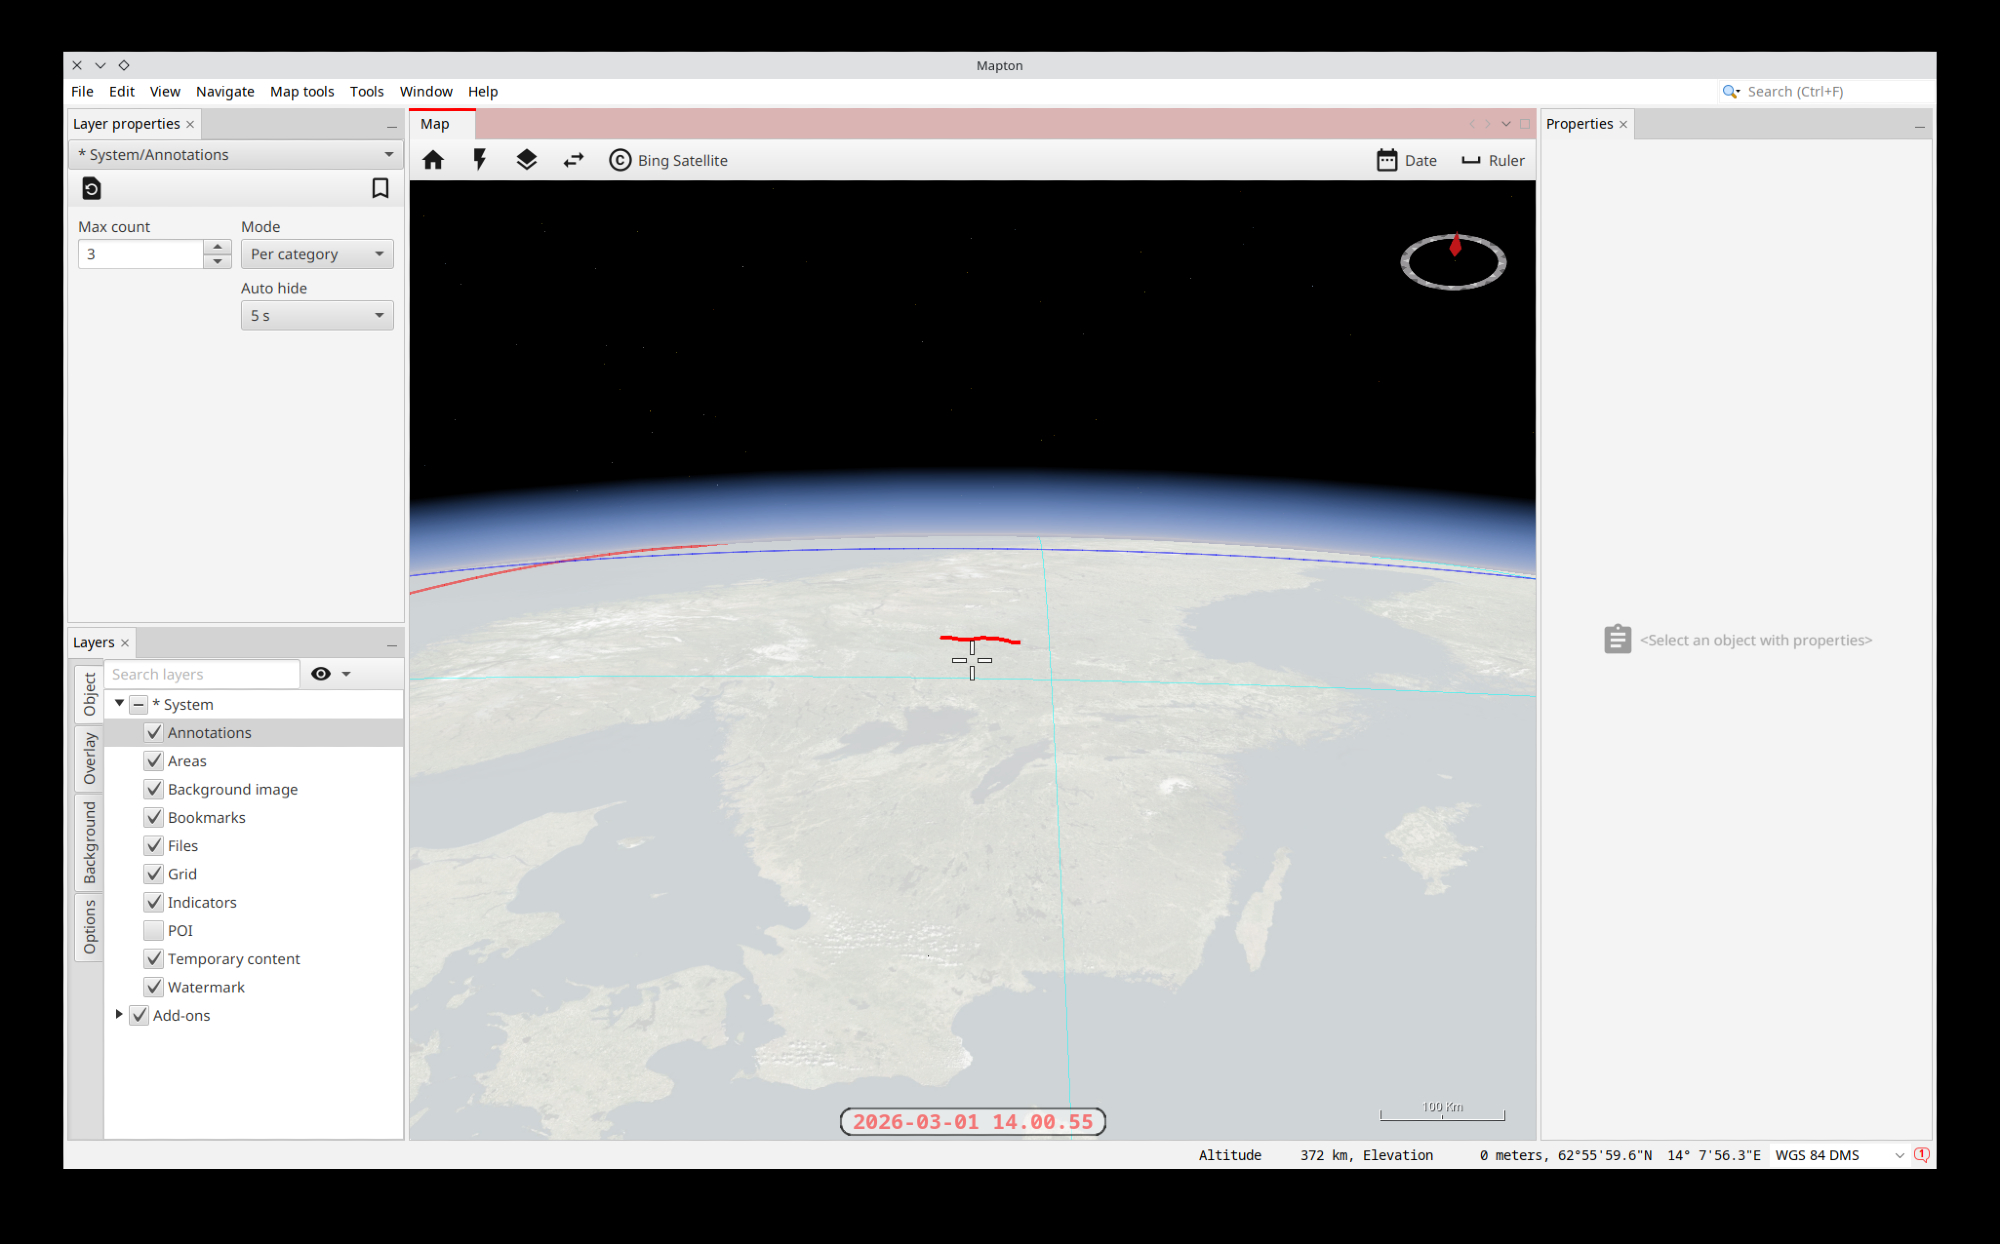Click the Search layers input field

201,674
